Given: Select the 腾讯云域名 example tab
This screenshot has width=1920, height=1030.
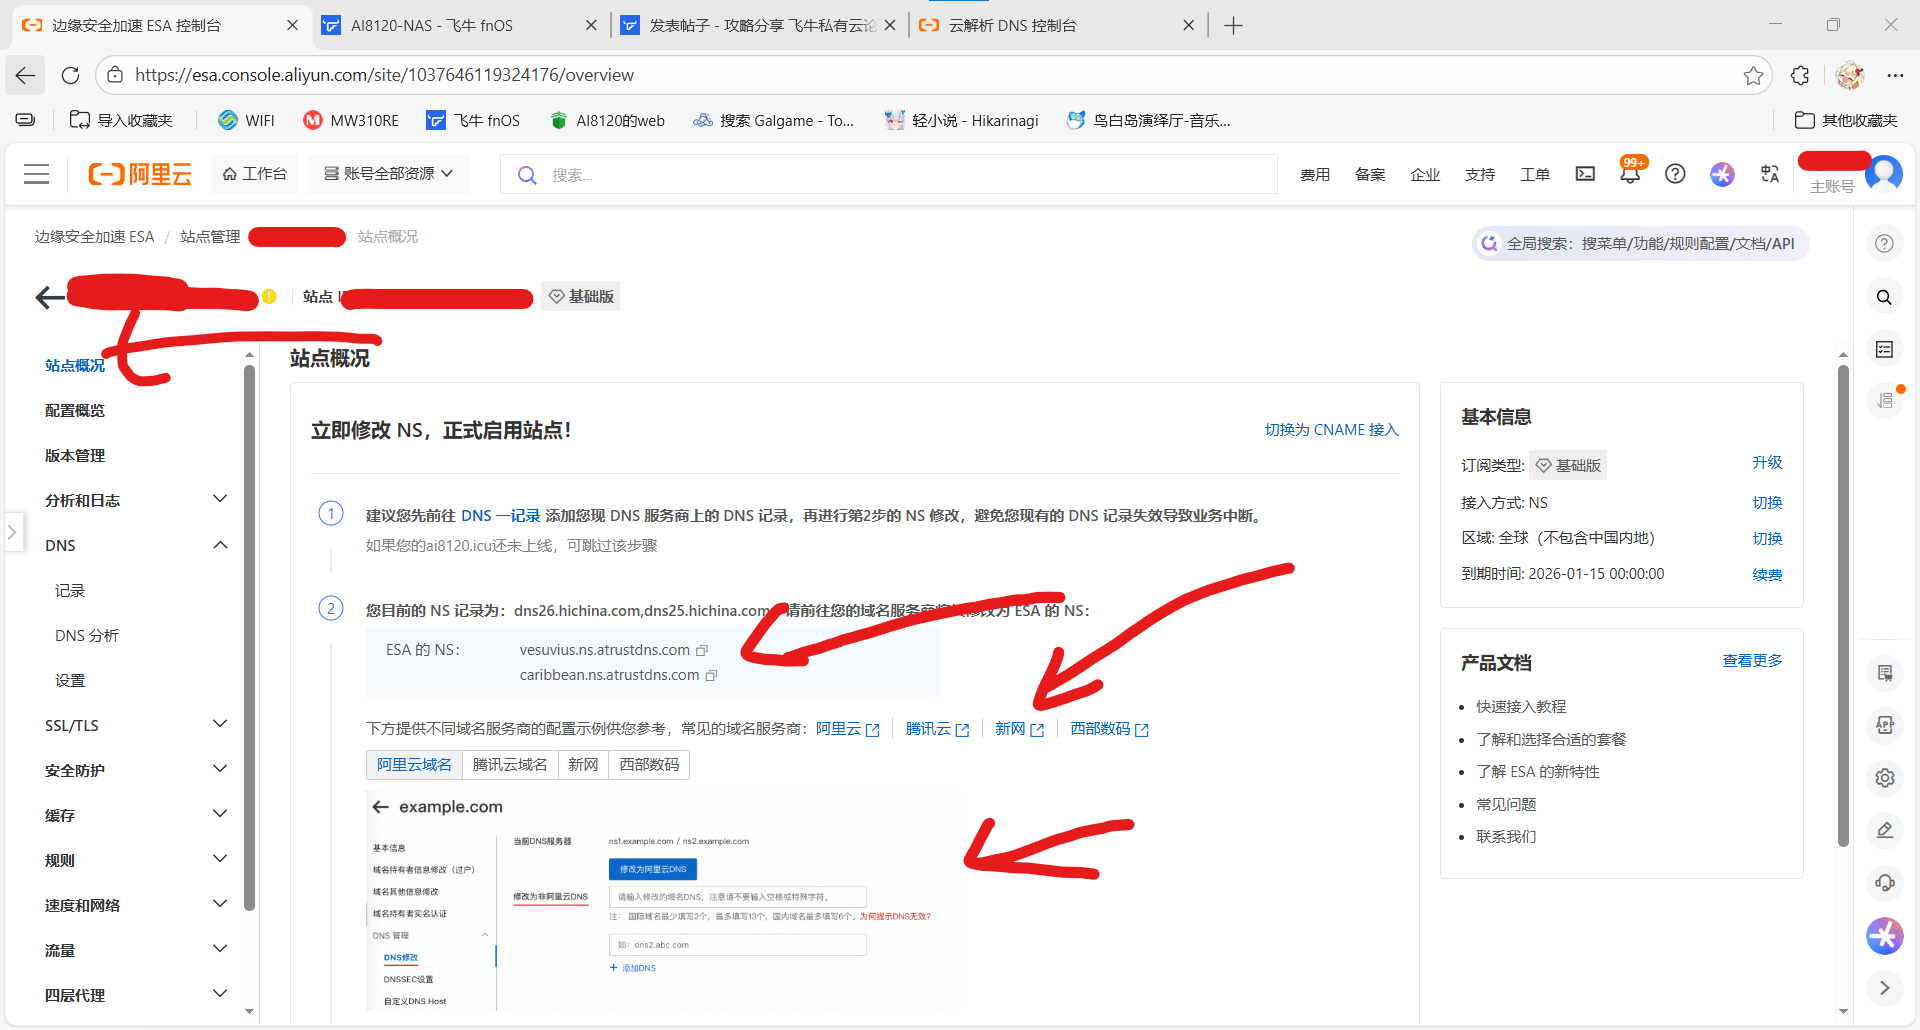Looking at the screenshot, I should pos(510,765).
